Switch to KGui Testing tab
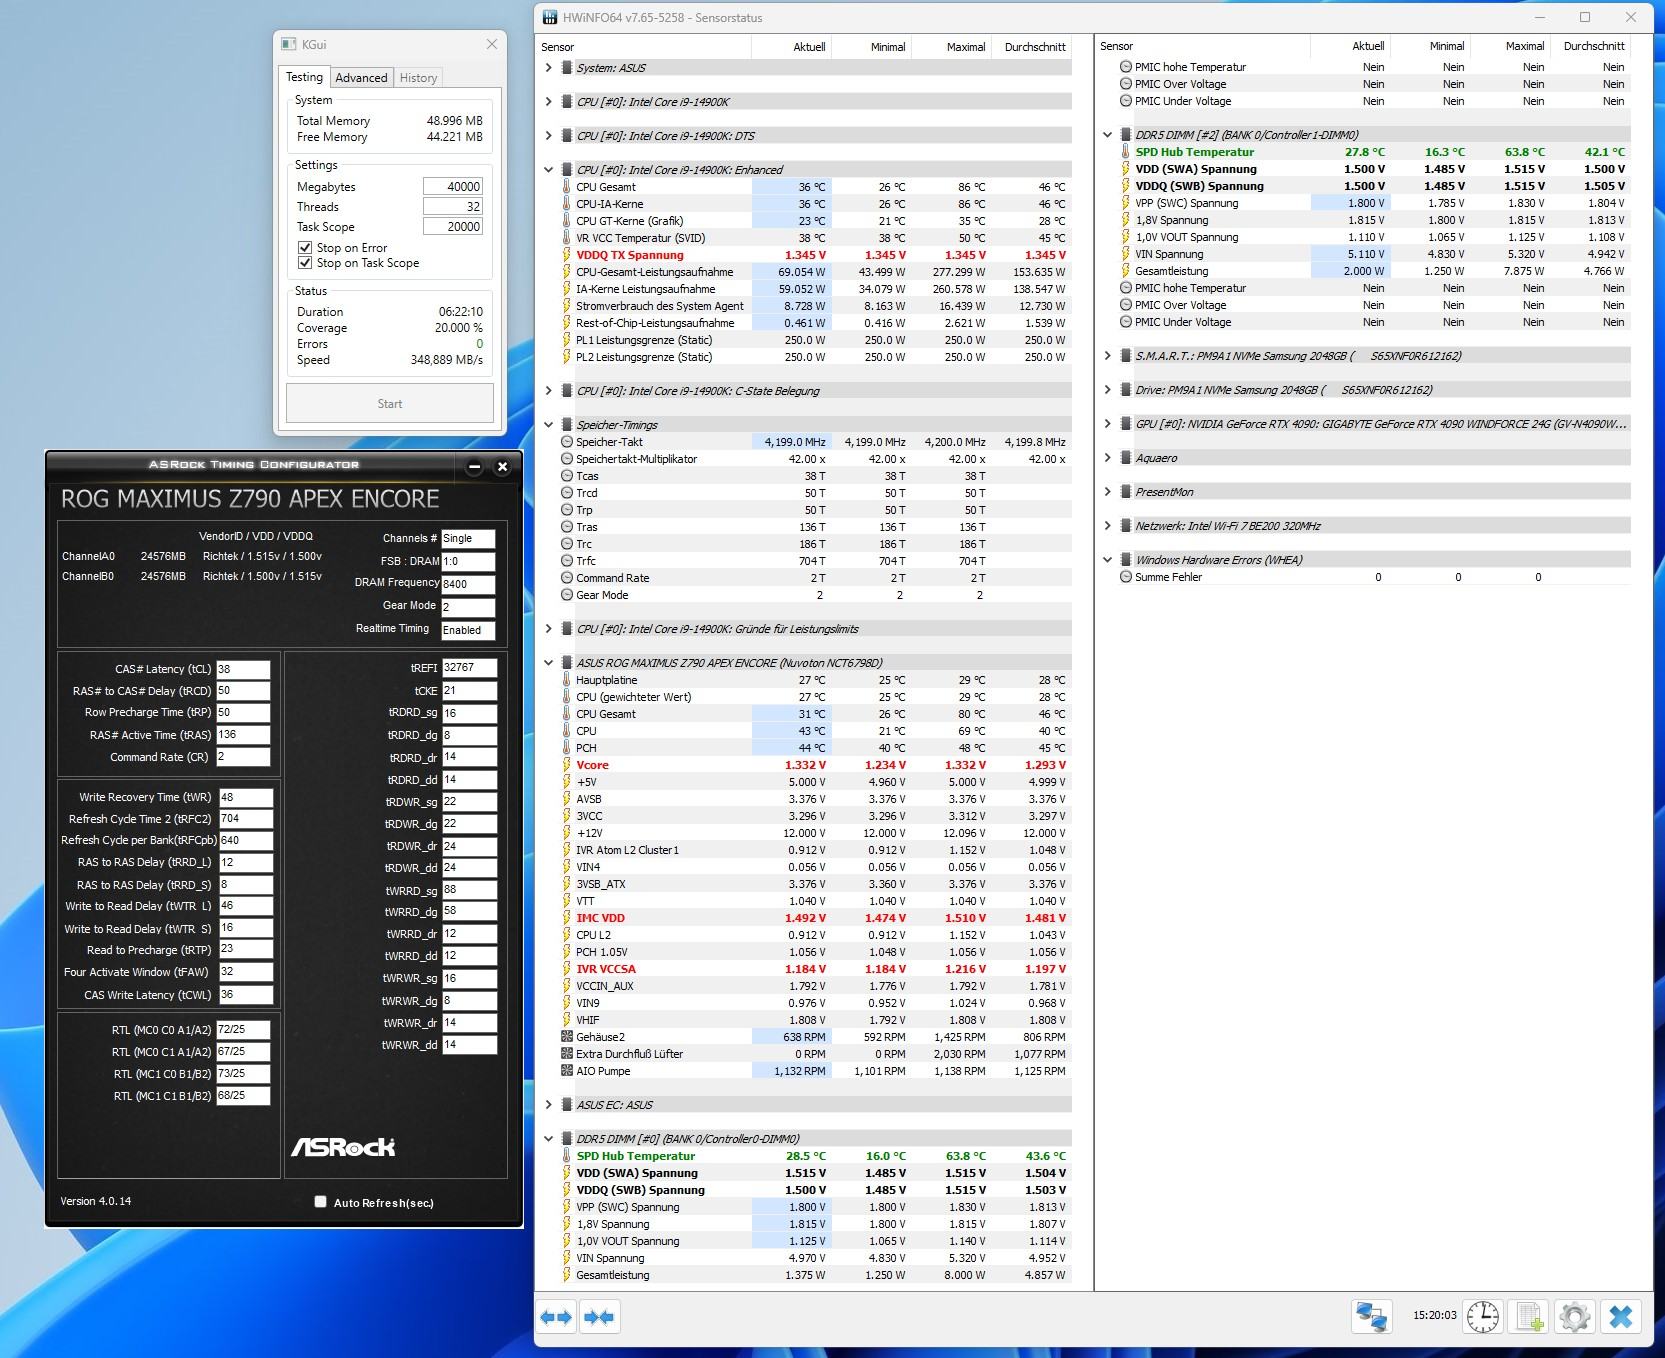This screenshot has width=1665, height=1358. point(304,77)
